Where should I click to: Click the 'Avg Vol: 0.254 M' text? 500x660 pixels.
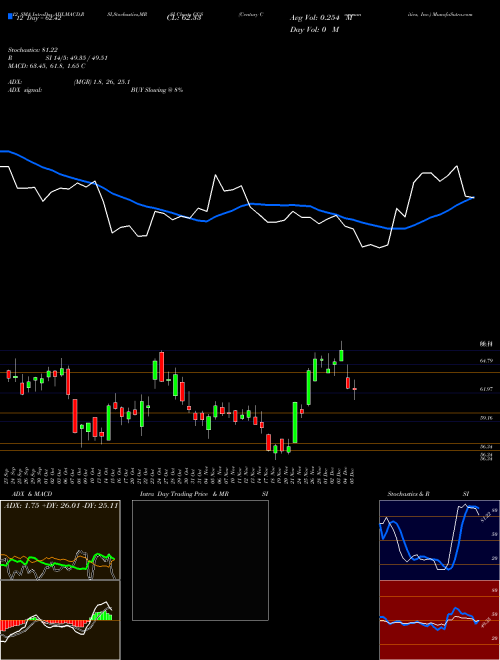pos(320,18)
